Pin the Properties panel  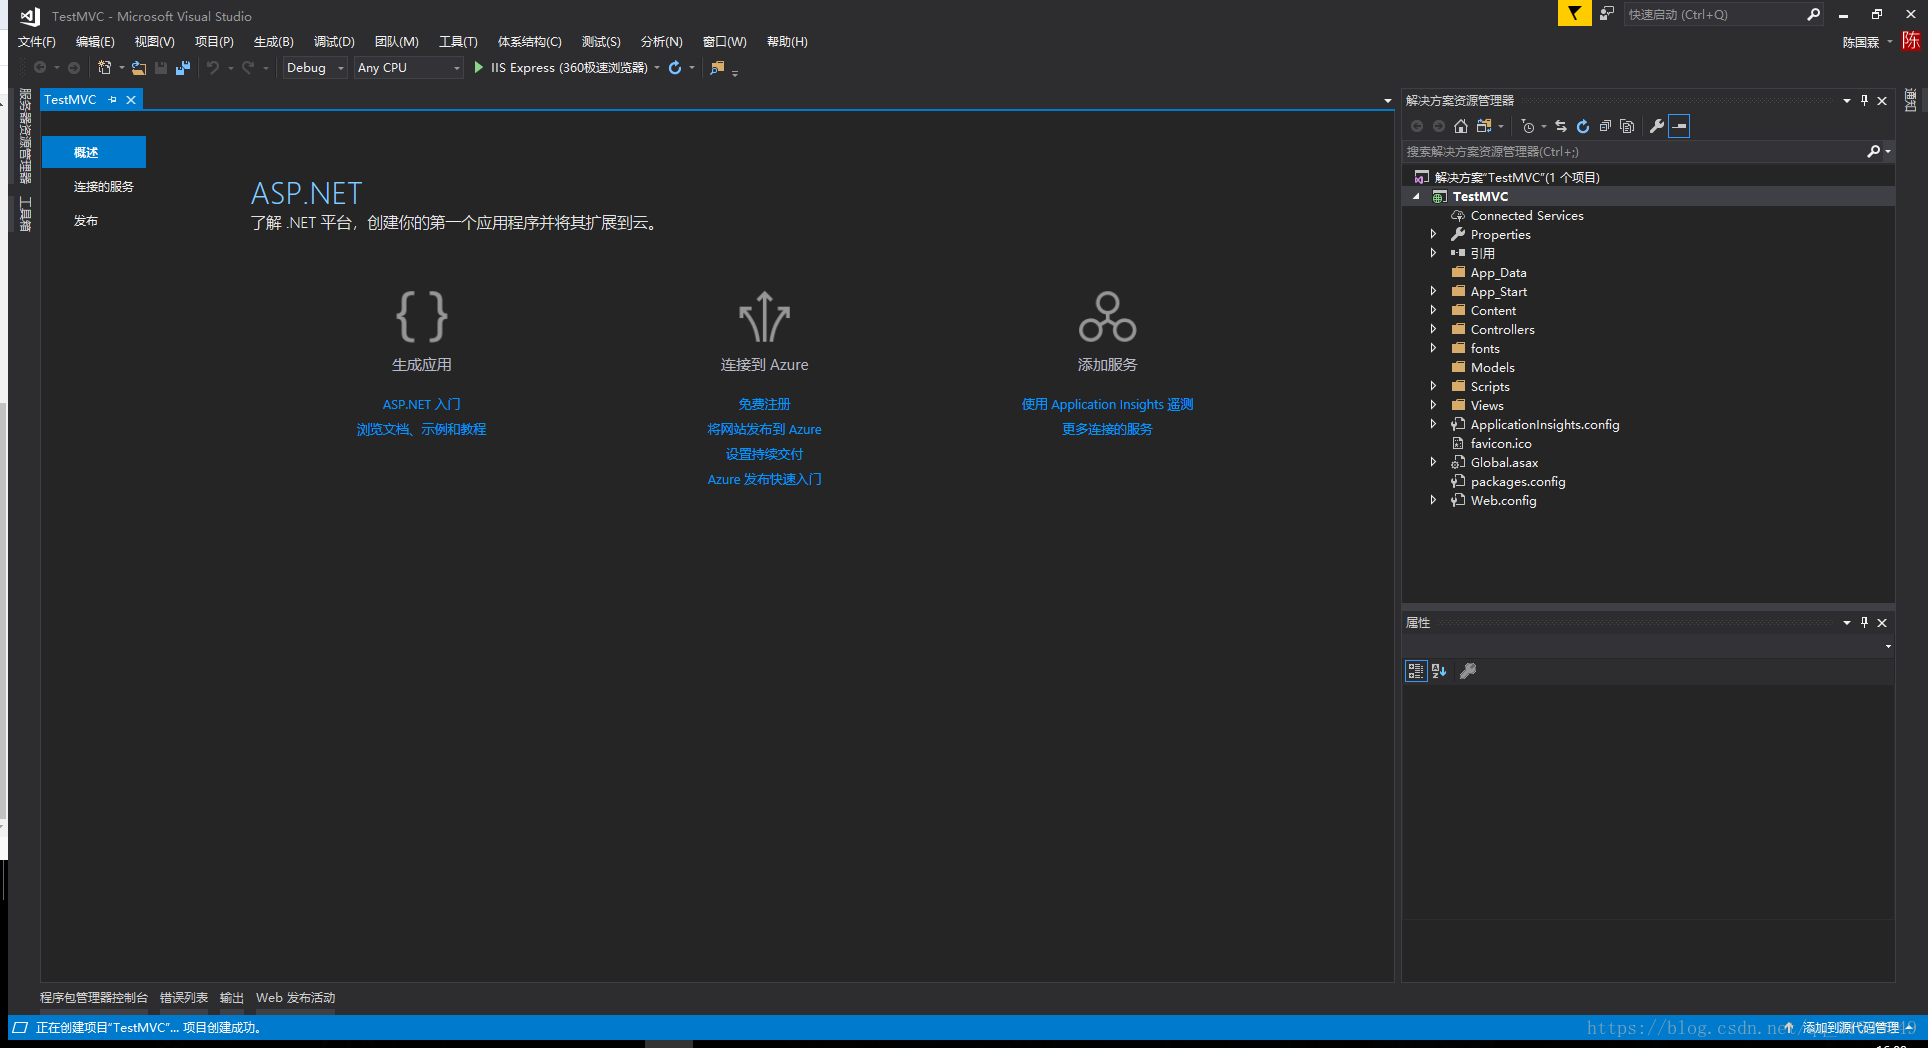coord(1864,623)
